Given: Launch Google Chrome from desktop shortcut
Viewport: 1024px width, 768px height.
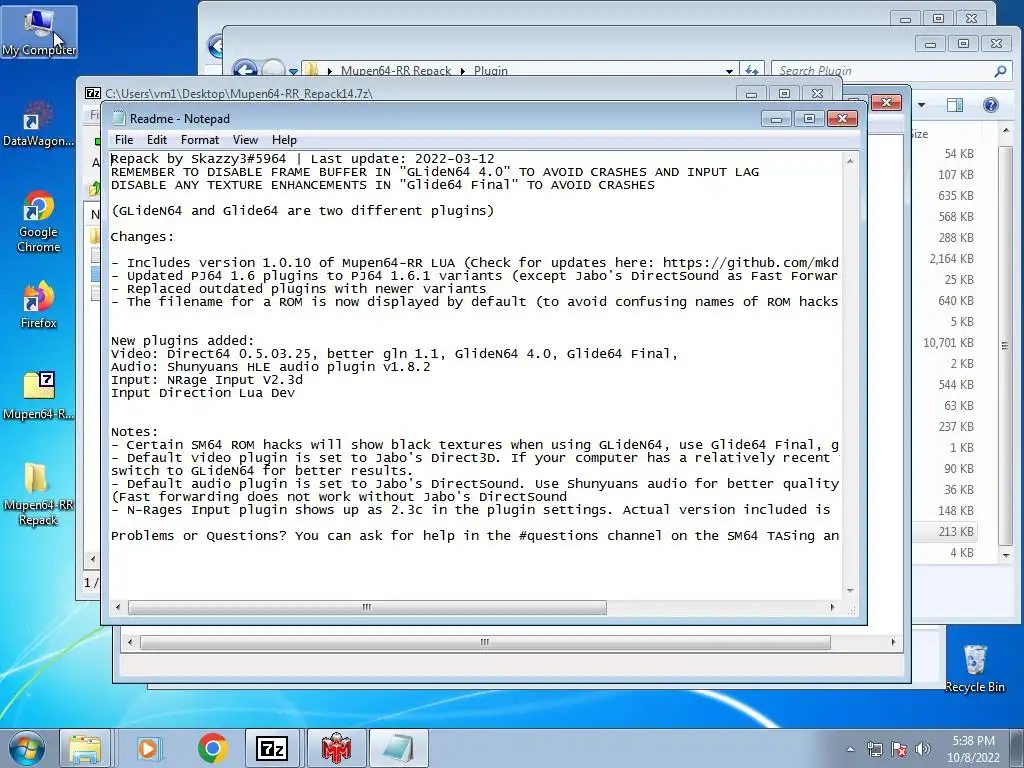Looking at the screenshot, I should click(x=38, y=222).
